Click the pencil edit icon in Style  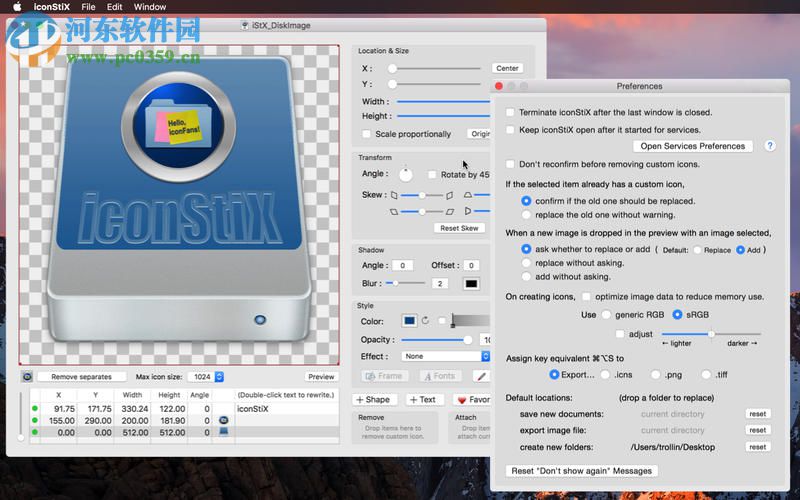click(x=481, y=376)
